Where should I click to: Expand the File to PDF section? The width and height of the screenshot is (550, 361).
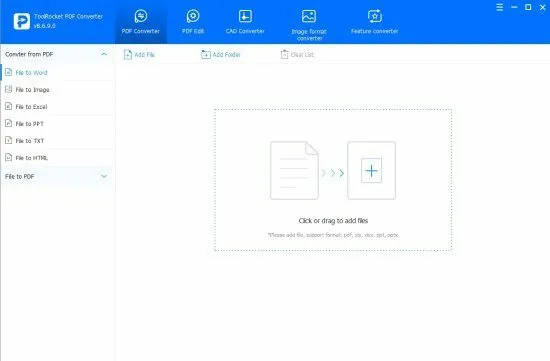point(104,176)
